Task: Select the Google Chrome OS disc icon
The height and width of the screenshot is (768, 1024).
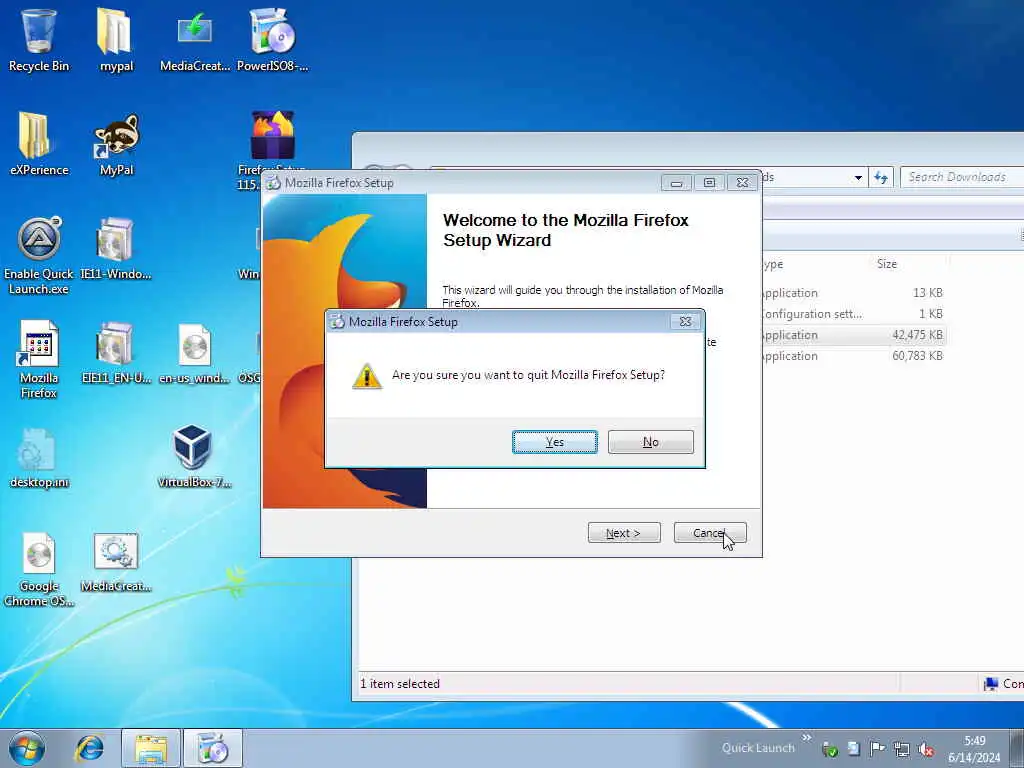Action: click(x=39, y=569)
